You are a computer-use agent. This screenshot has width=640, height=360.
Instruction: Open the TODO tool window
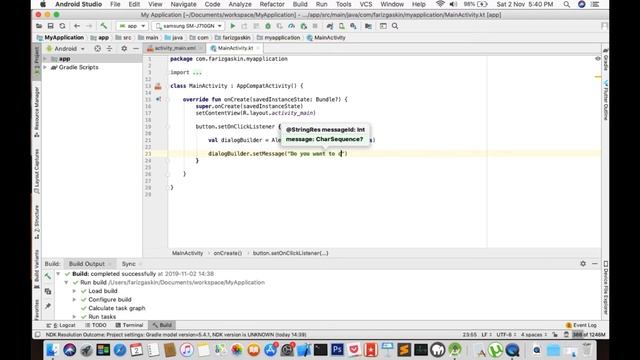96,325
